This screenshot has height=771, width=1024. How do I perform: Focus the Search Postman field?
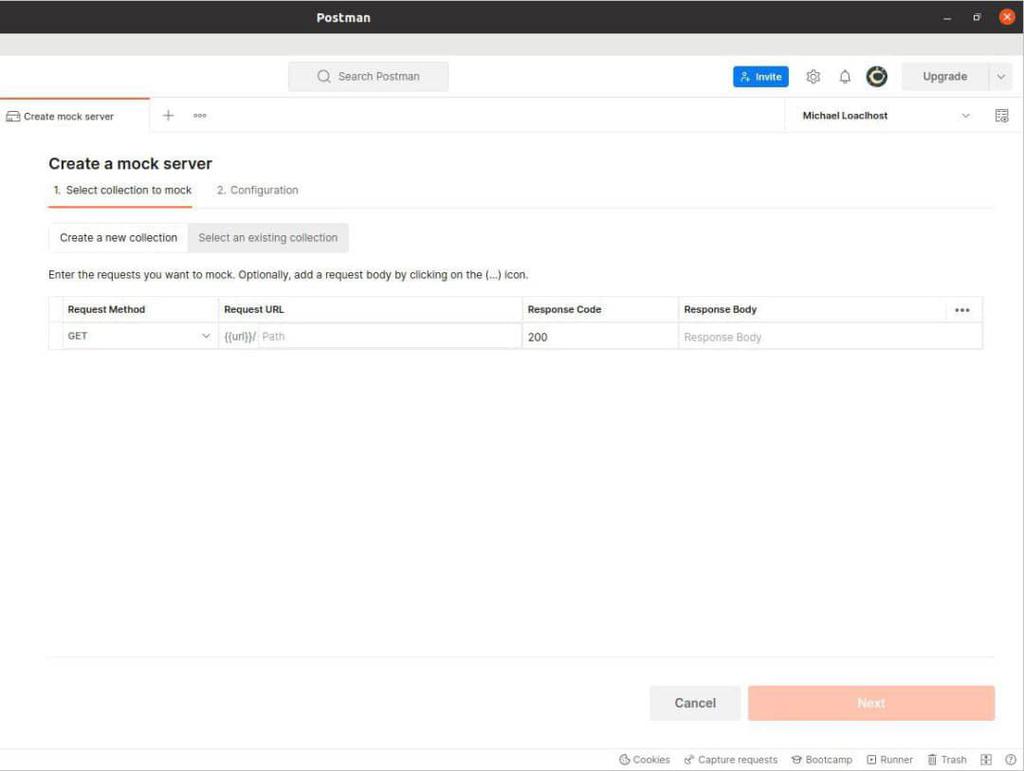tap(368, 76)
